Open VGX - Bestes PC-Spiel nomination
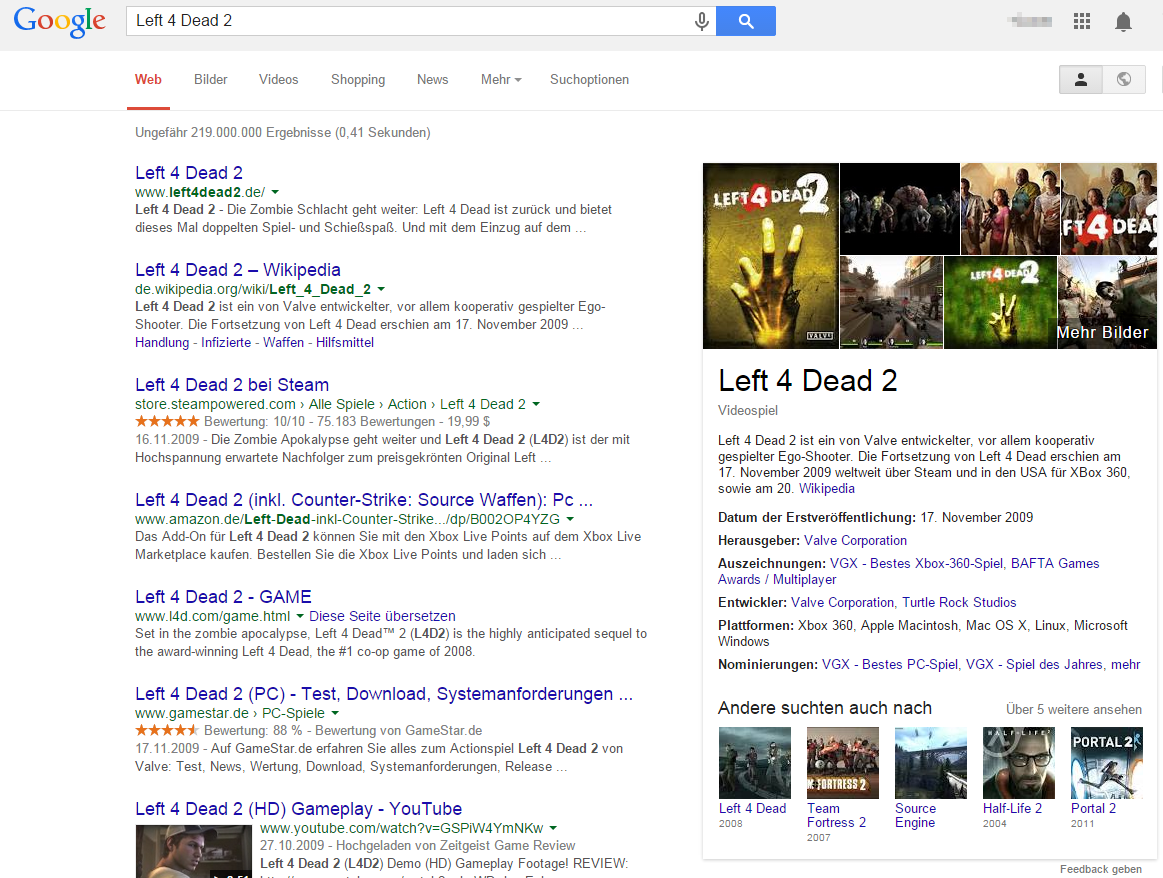 pyautogui.click(x=890, y=664)
